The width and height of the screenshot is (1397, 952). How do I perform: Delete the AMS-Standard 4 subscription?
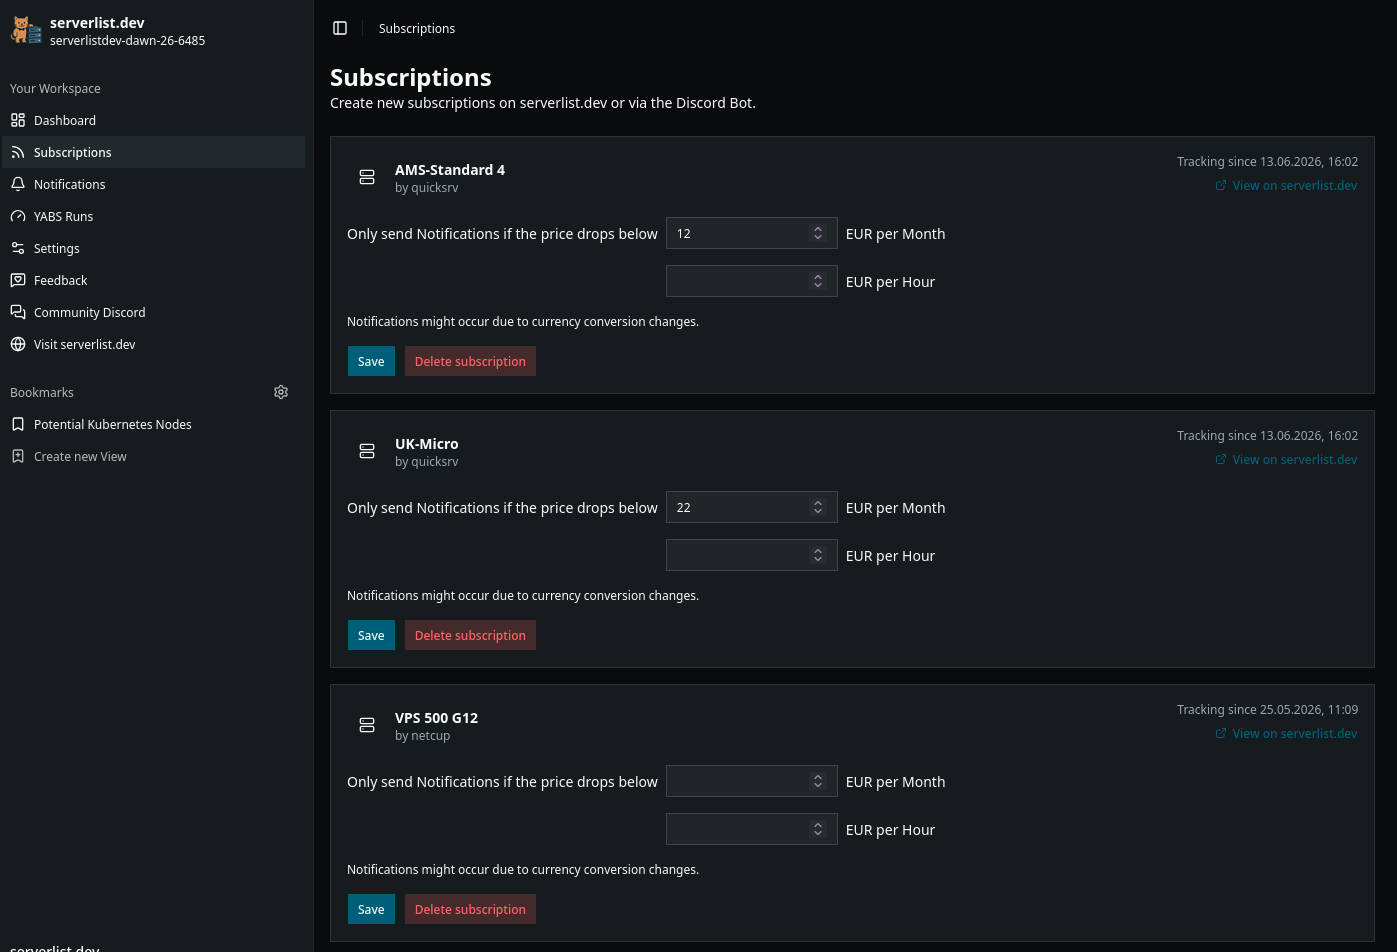coord(470,361)
